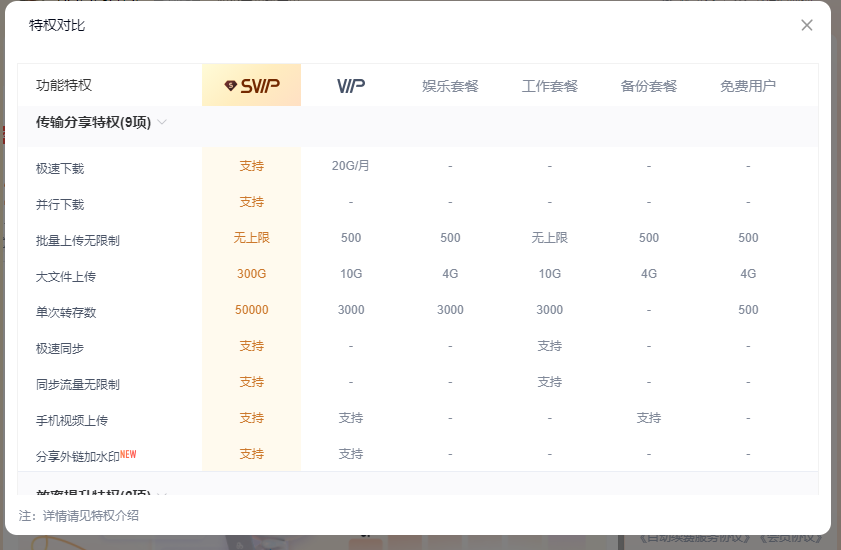This screenshot has width=841, height=550.
Task: Click the 工作套餐 无上限 value
Action: [x=550, y=238]
